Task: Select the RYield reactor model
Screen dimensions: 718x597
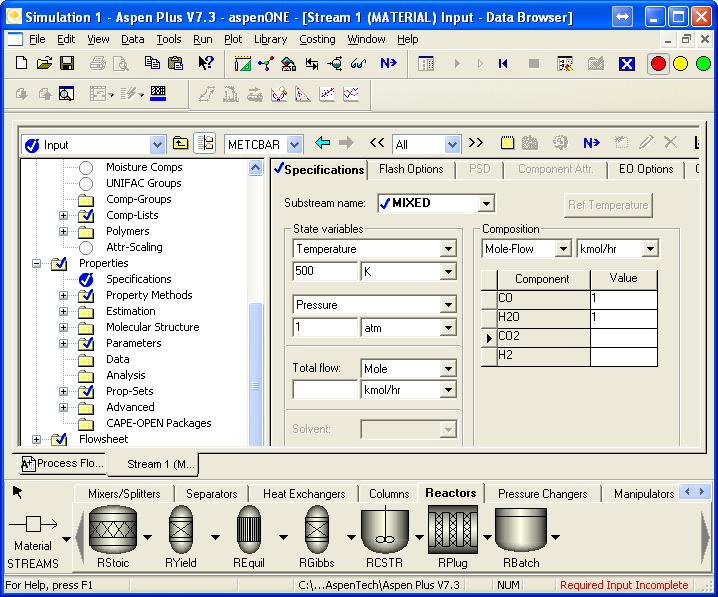Action: point(181,530)
